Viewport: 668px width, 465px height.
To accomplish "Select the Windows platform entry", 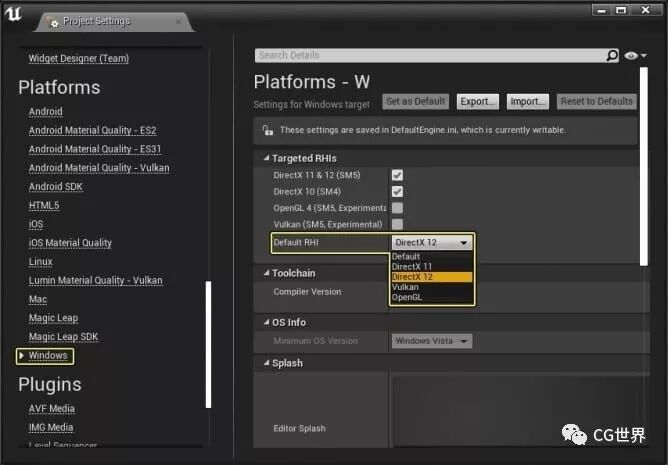I will click(48, 355).
